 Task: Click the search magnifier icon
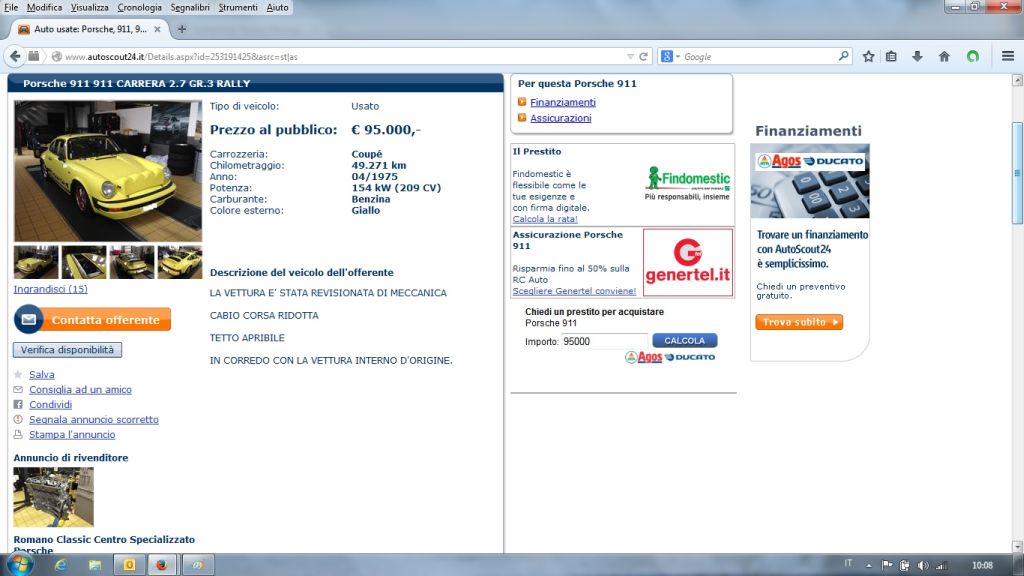[x=844, y=56]
